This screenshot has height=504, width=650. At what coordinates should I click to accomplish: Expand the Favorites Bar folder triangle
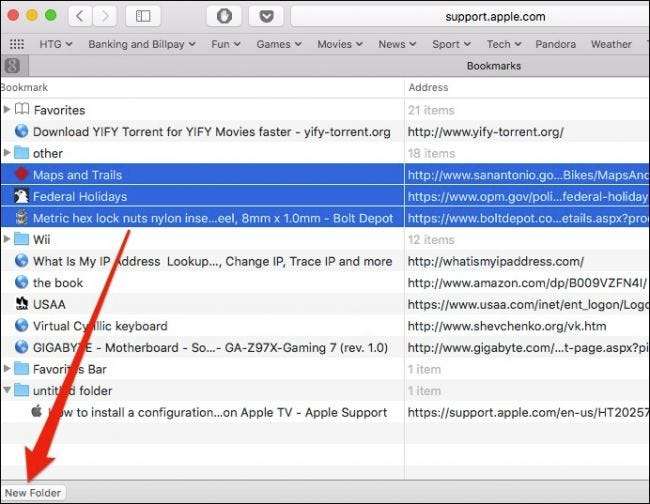(7, 368)
